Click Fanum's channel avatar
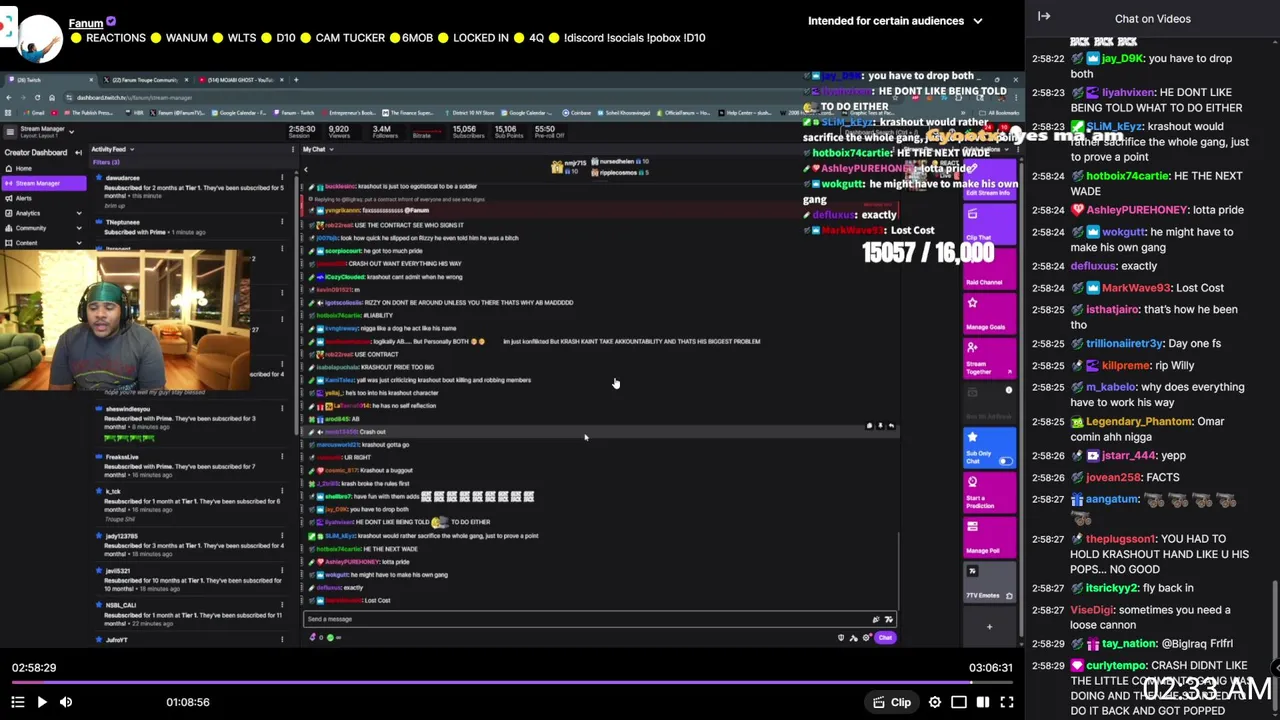Viewport: 1280px width, 720px height. [40, 37]
